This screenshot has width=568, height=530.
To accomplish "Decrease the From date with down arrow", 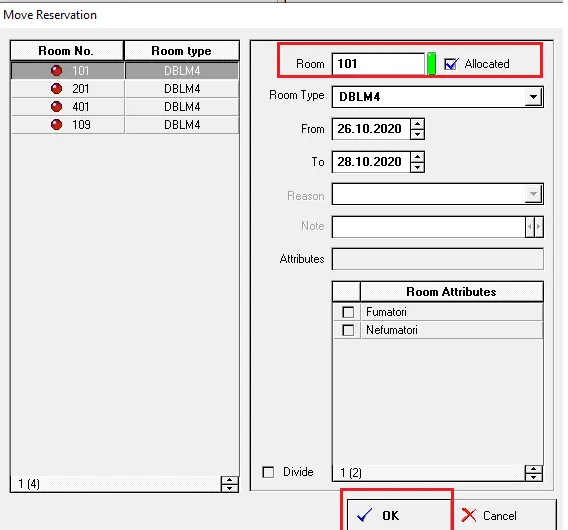I will [417, 134].
